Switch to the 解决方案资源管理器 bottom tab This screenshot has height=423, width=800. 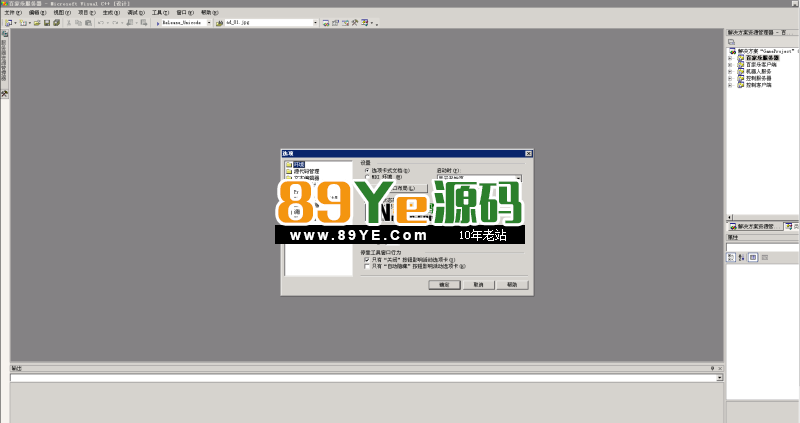pyautogui.click(x=755, y=226)
